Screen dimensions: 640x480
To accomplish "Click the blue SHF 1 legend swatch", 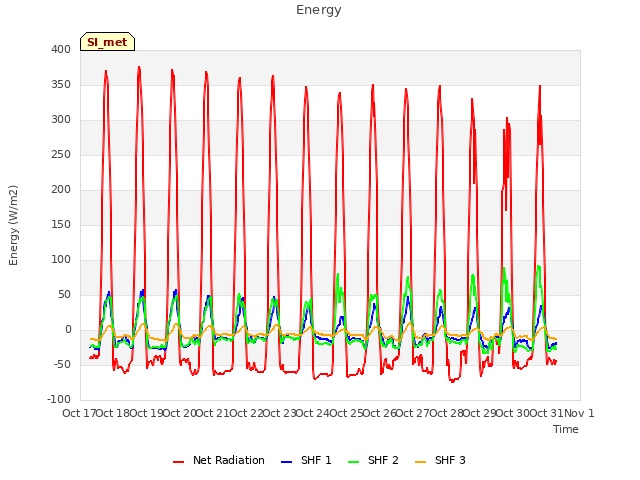I will [x=287, y=462].
